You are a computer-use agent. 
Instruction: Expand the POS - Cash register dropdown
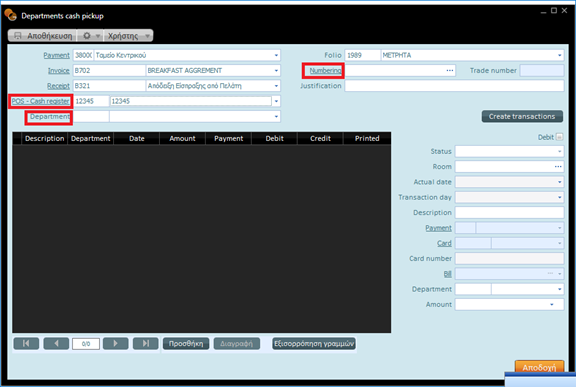(x=276, y=101)
